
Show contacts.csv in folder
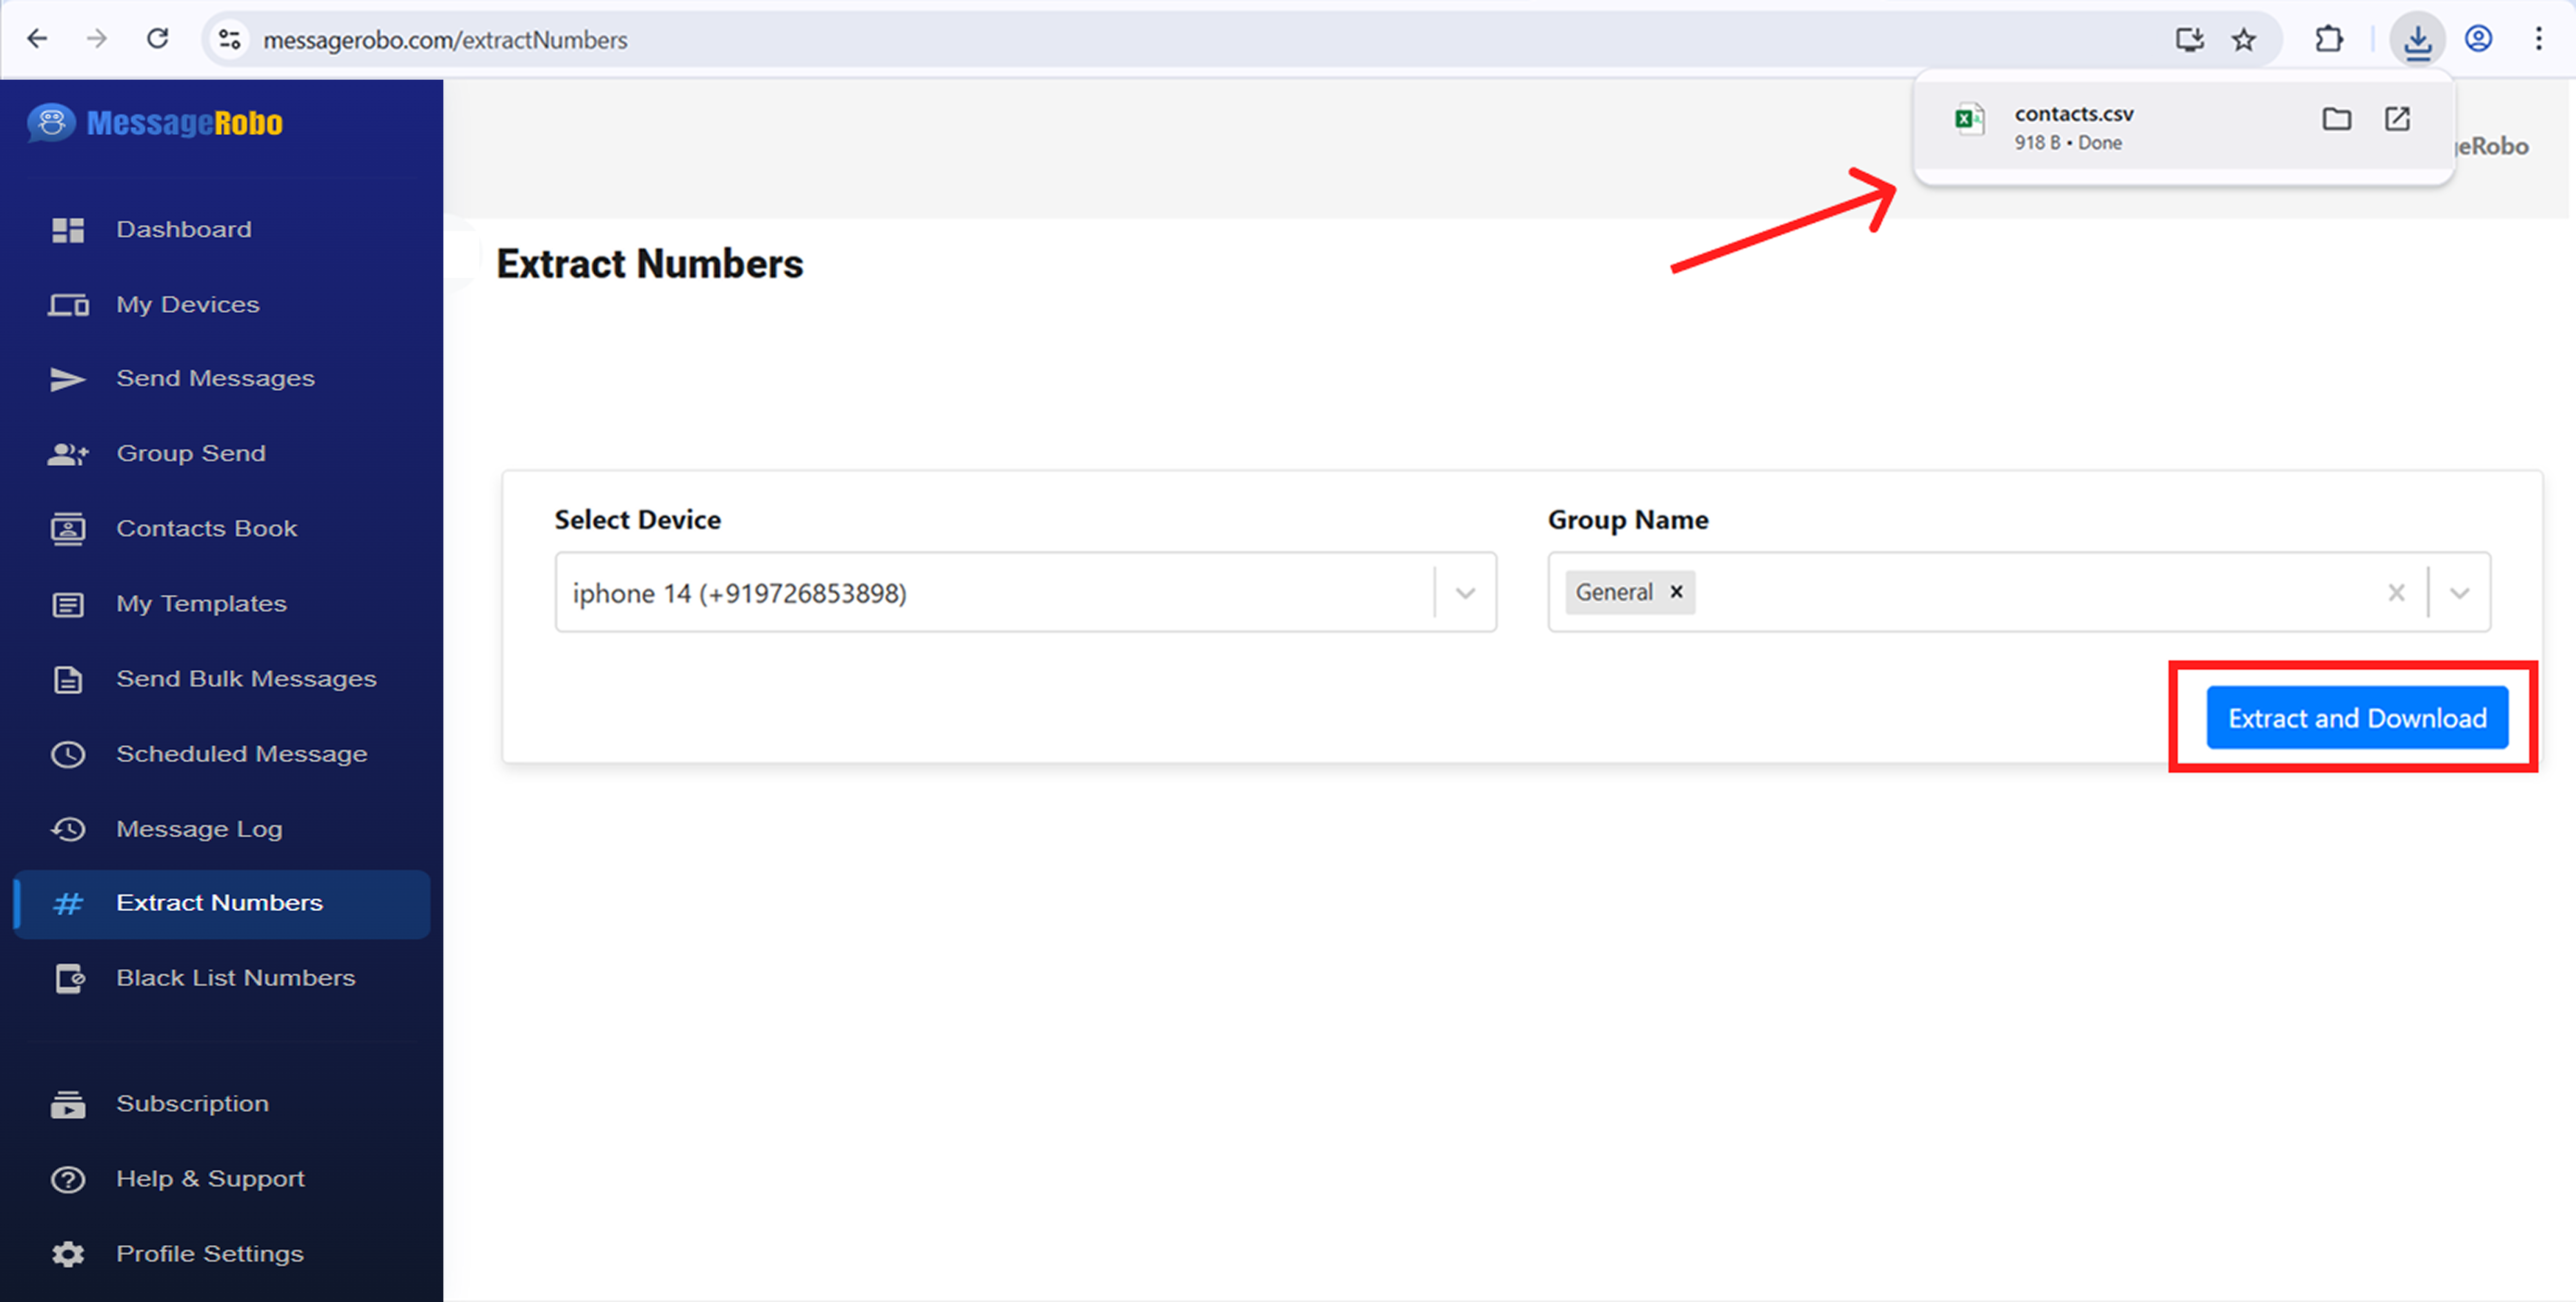[x=2336, y=119]
